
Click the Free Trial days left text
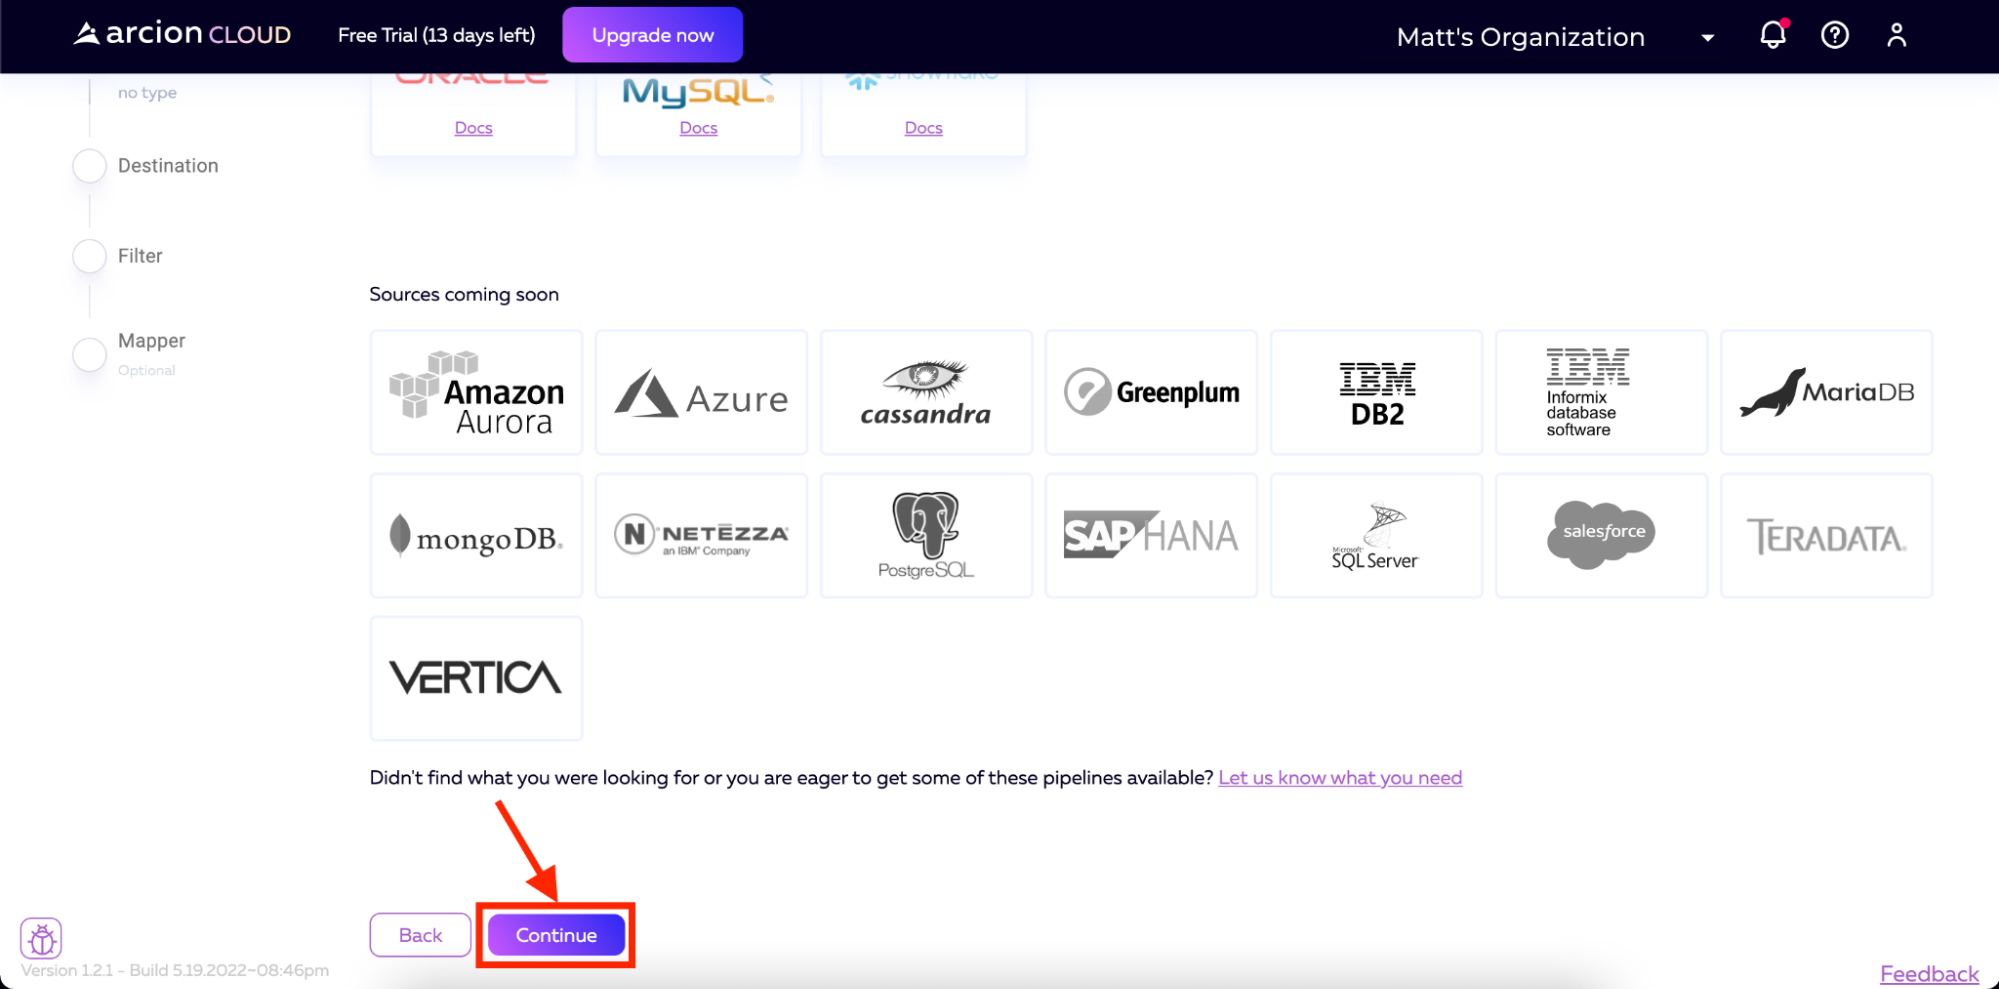pyautogui.click(x=436, y=35)
